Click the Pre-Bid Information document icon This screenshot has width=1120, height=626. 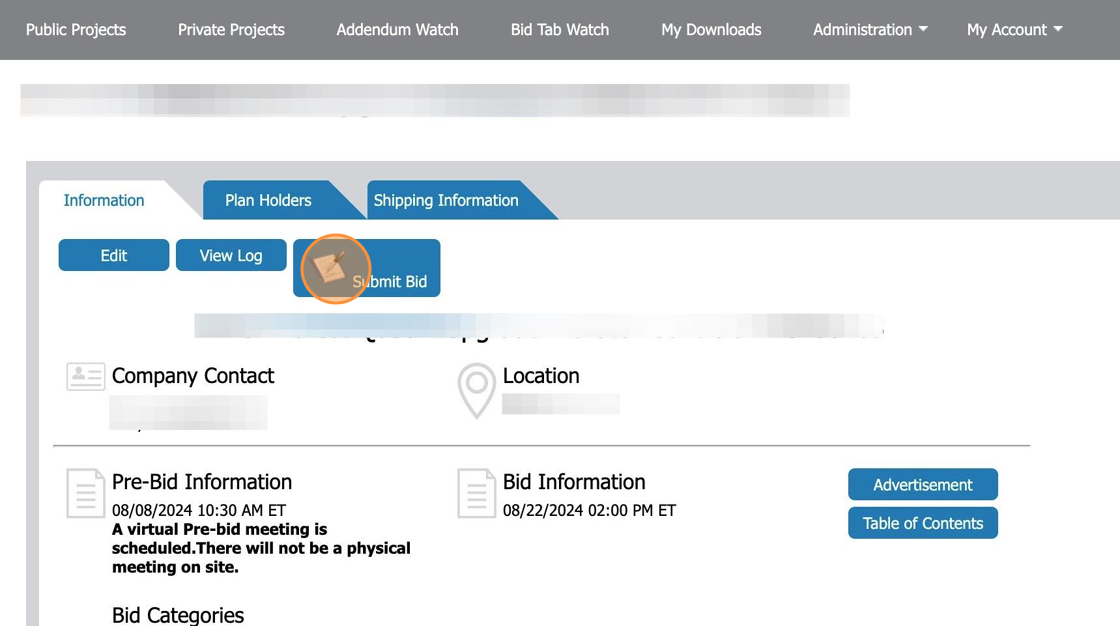click(x=85, y=491)
